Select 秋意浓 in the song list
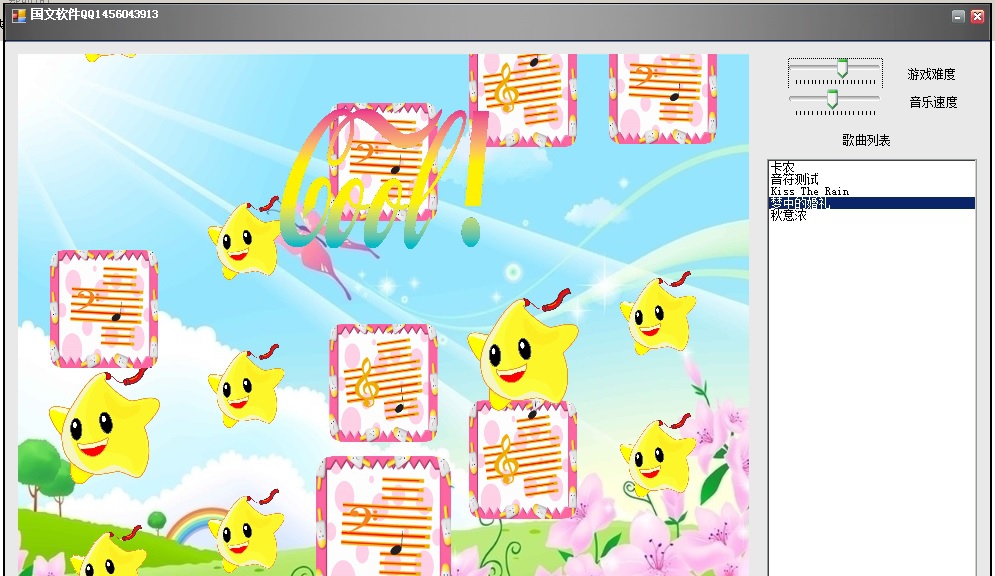Viewport: 995px width, 576px height. [x=871, y=215]
